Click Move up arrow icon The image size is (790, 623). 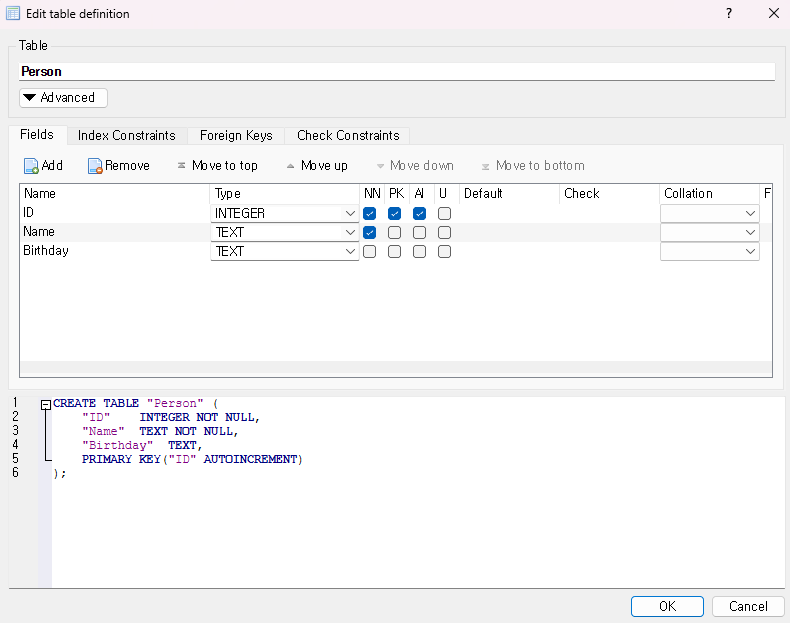tap(290, 166)
